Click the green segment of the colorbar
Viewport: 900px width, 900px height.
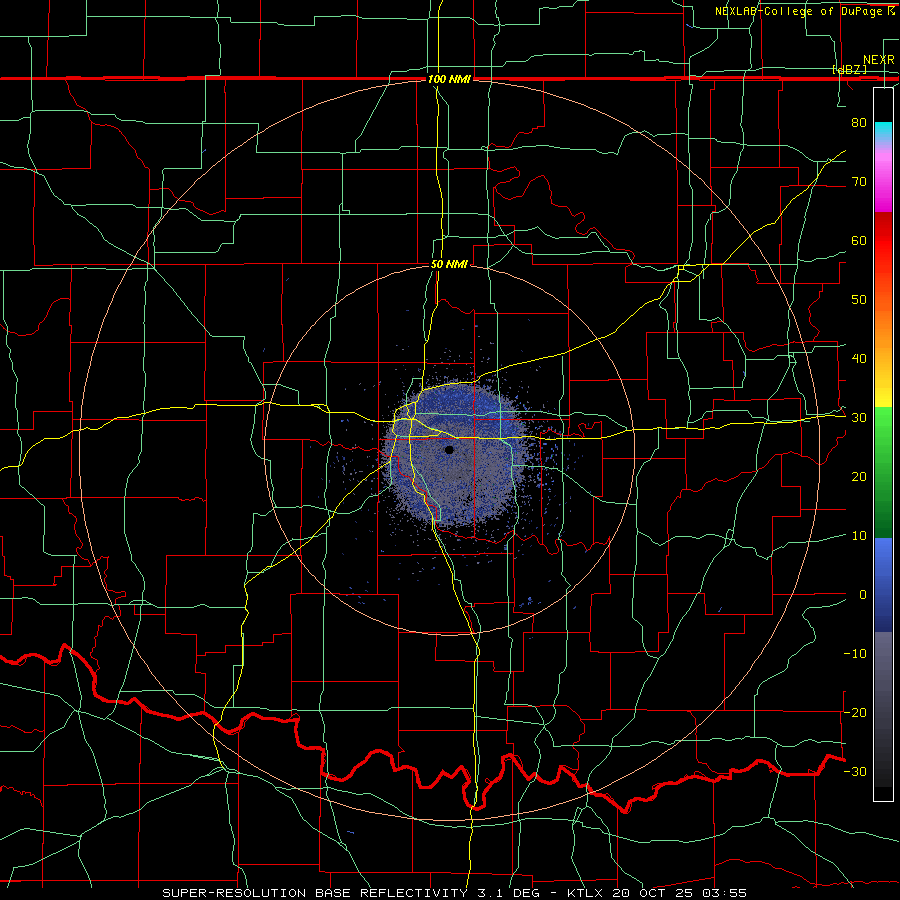[883, 472]
